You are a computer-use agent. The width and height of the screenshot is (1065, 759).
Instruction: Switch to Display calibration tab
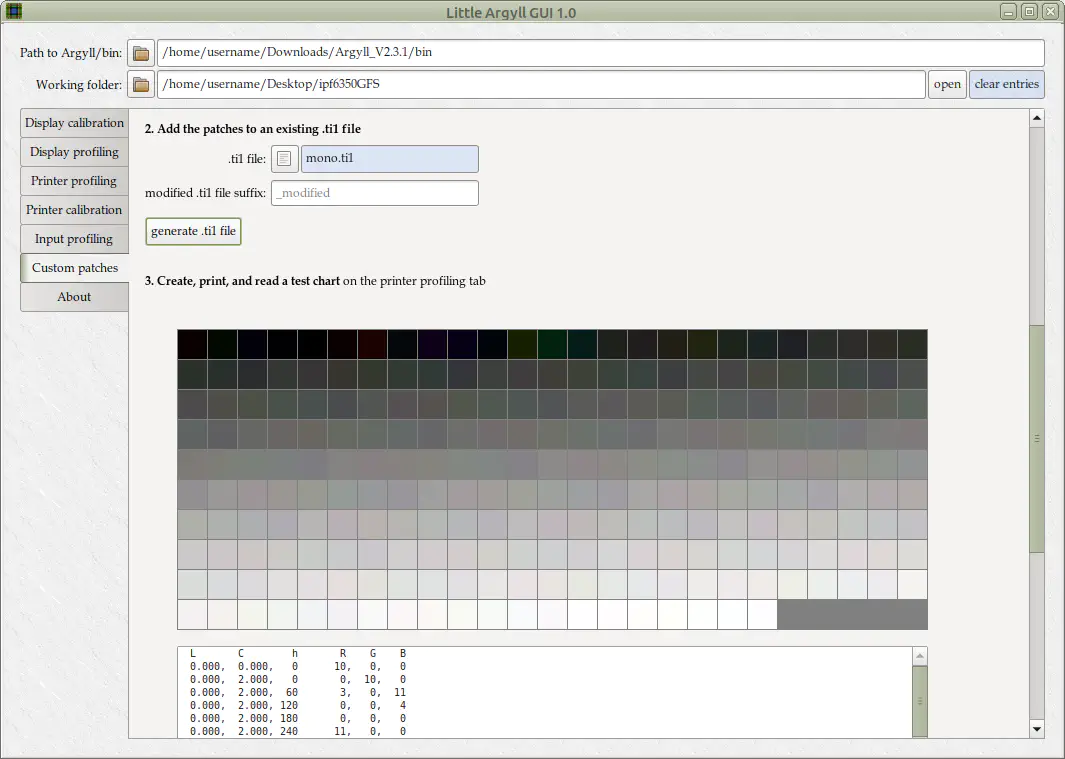click(75, 123)
